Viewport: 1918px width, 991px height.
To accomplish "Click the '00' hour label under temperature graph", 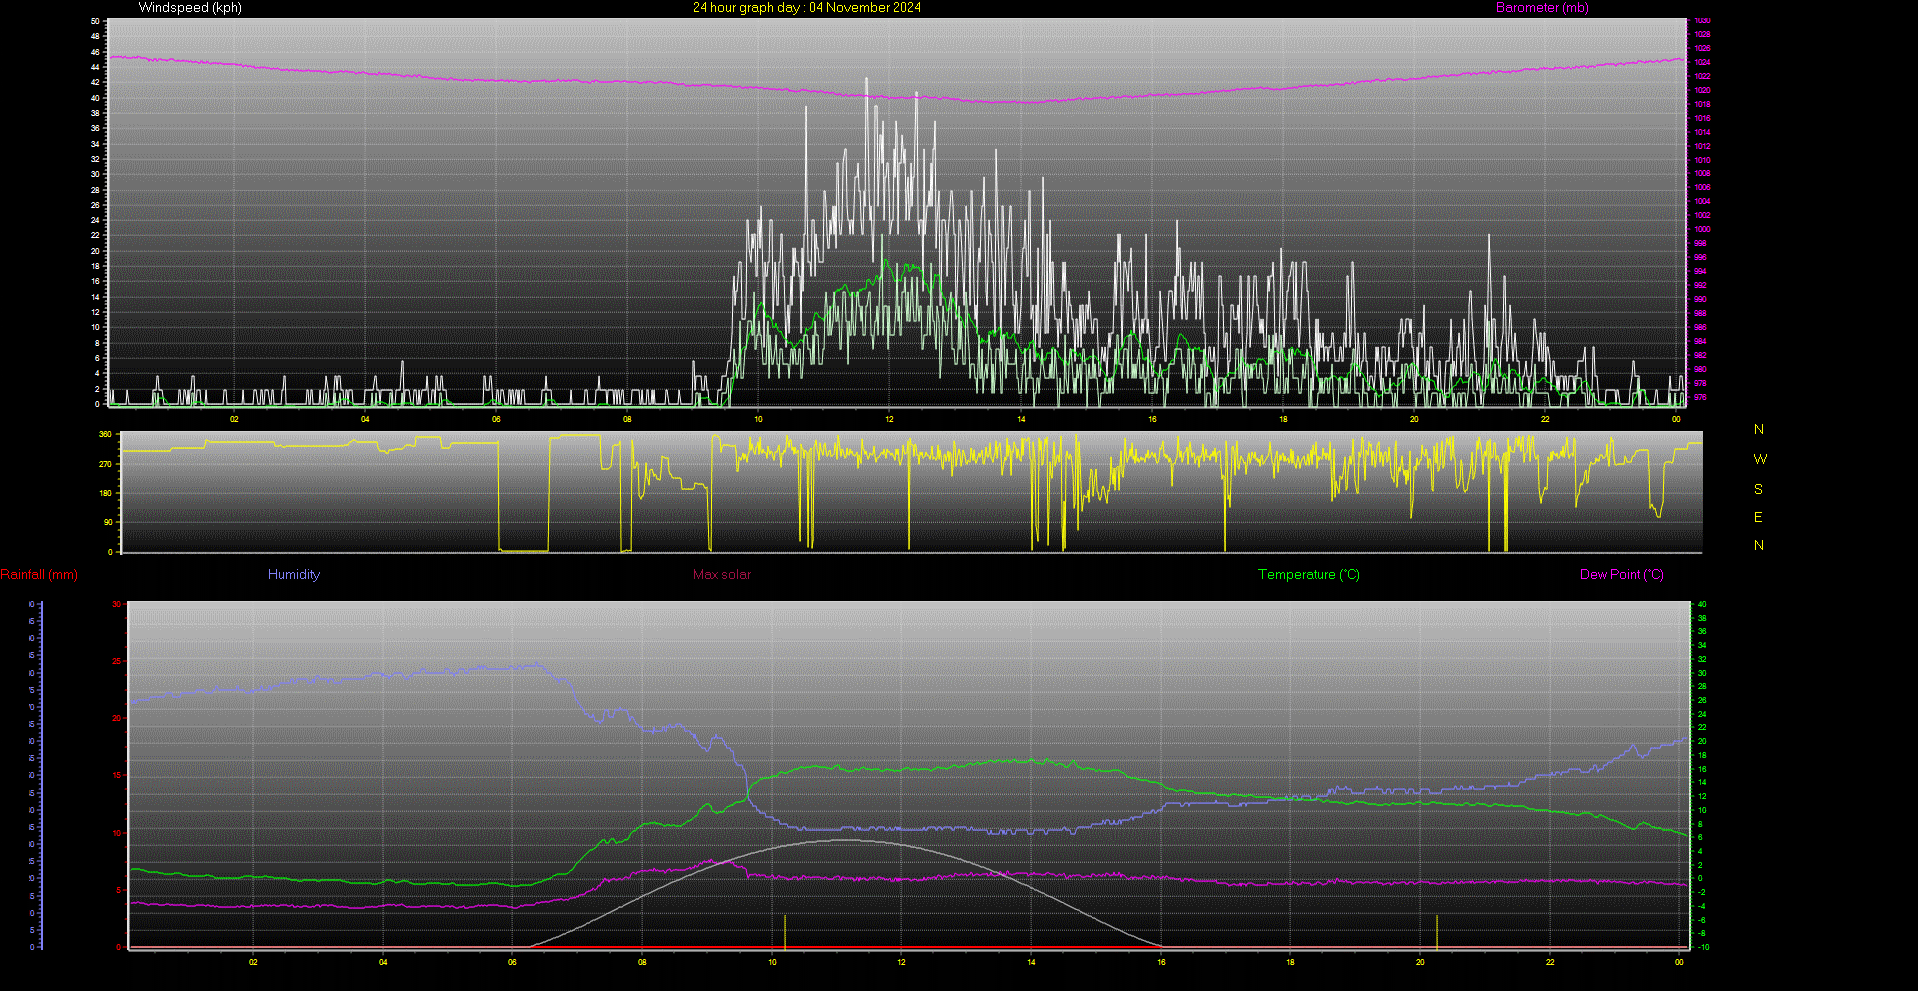I will [1679, 962].
